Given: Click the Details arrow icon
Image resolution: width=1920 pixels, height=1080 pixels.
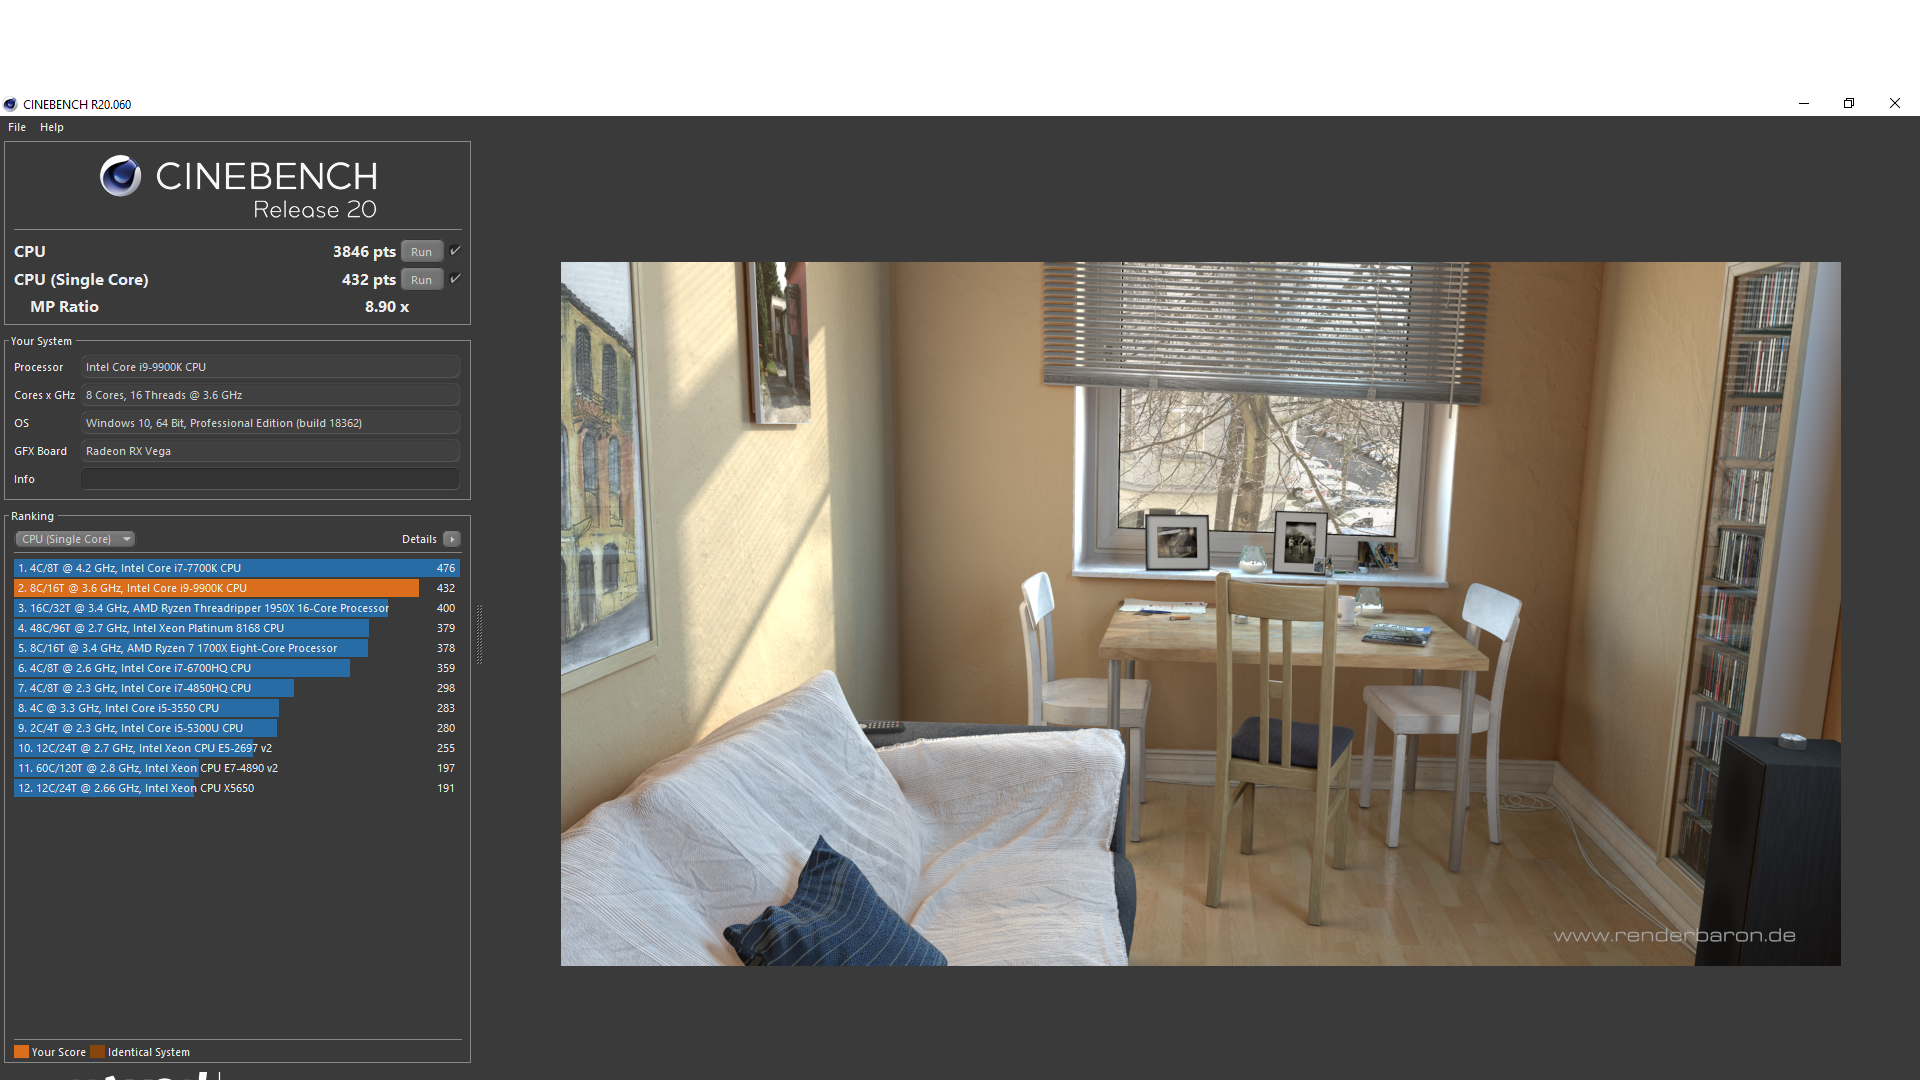Looking at the screenshot, I should (x=452, y=539).
